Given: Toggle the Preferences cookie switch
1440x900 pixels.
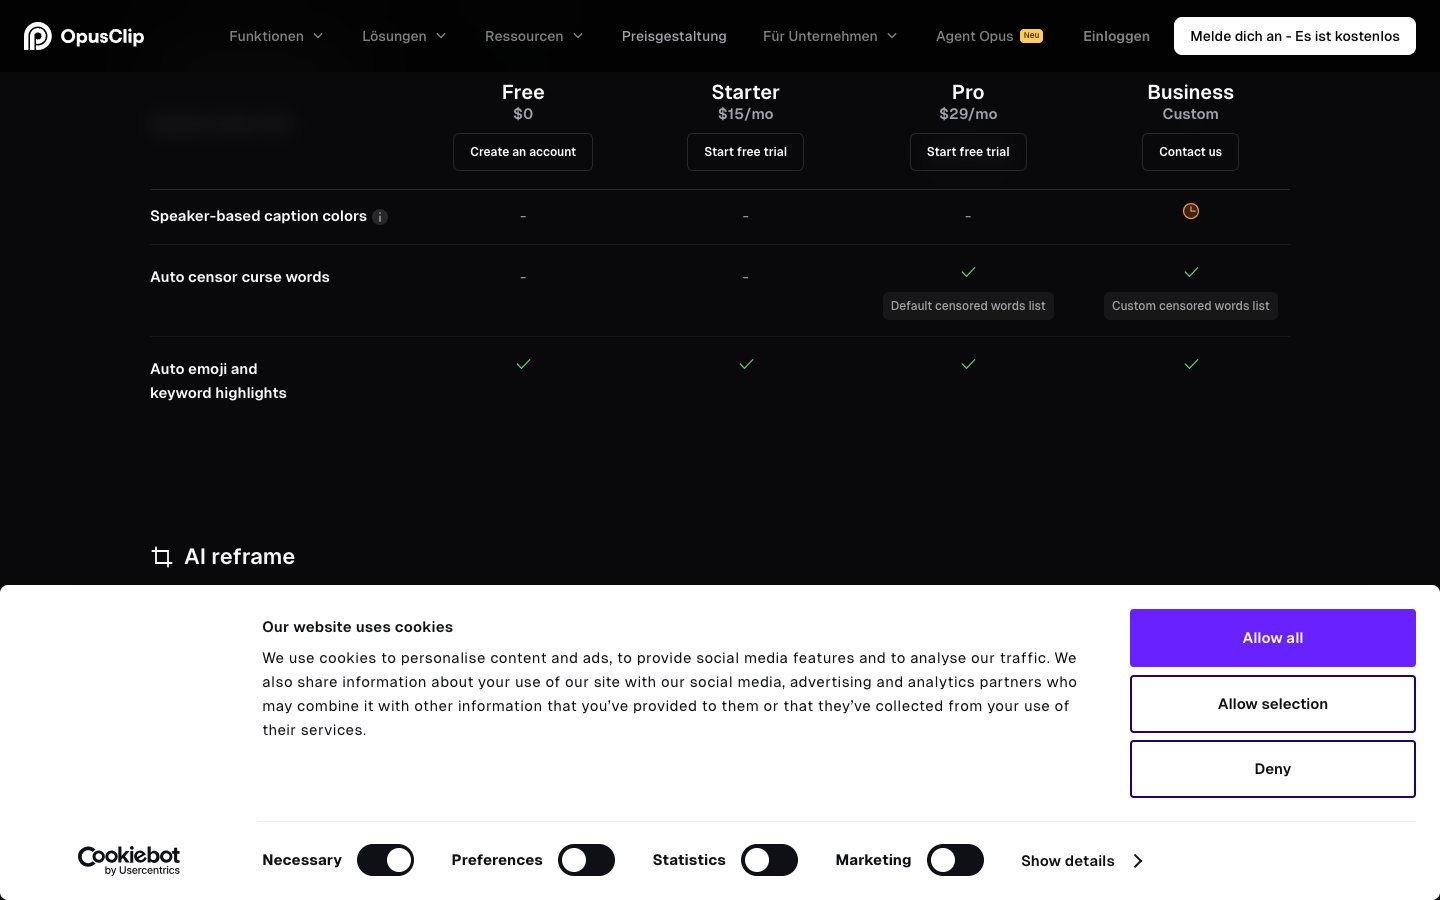Looking at the screenshot, I should point(586,860).
